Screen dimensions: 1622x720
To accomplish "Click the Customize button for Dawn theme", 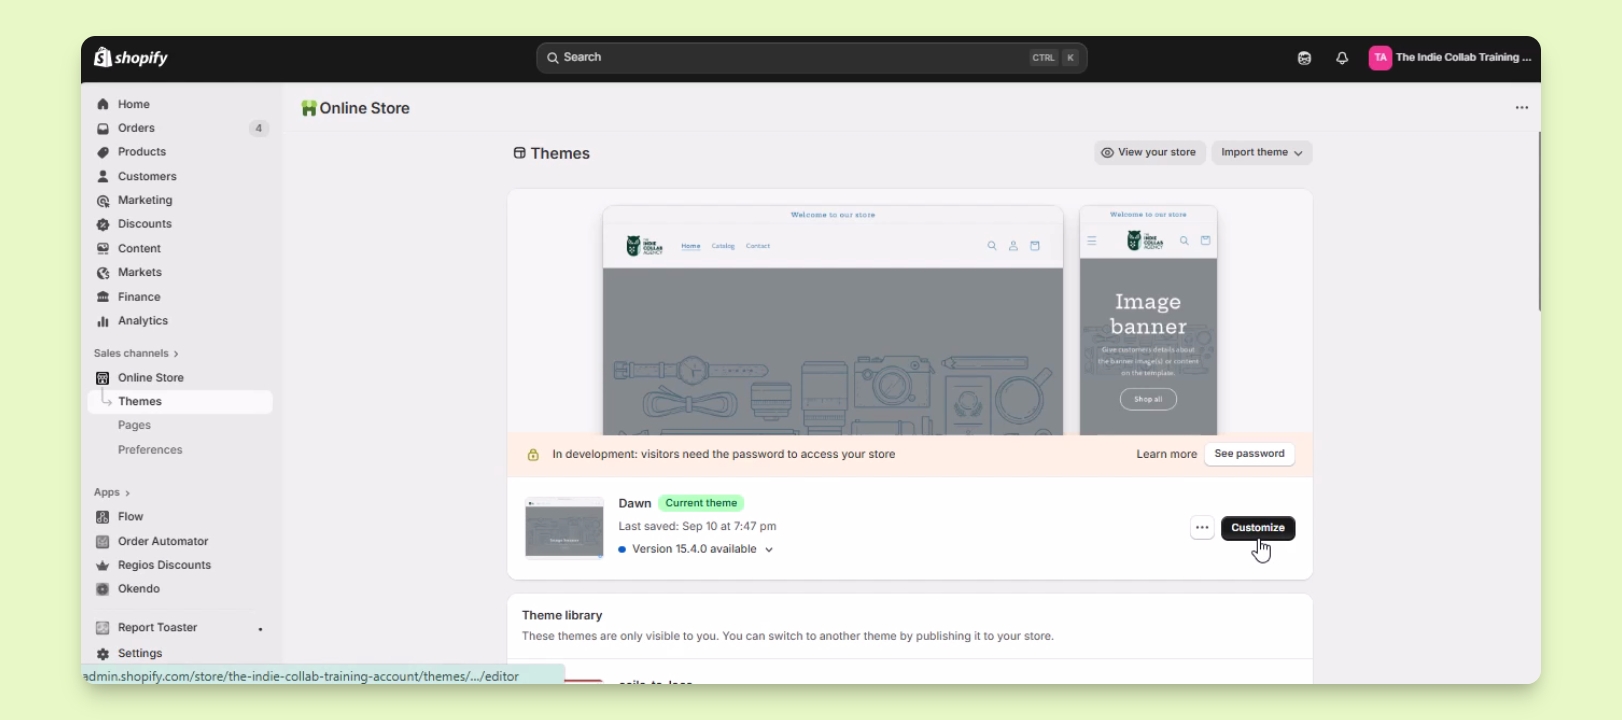I will (1258, 528).
